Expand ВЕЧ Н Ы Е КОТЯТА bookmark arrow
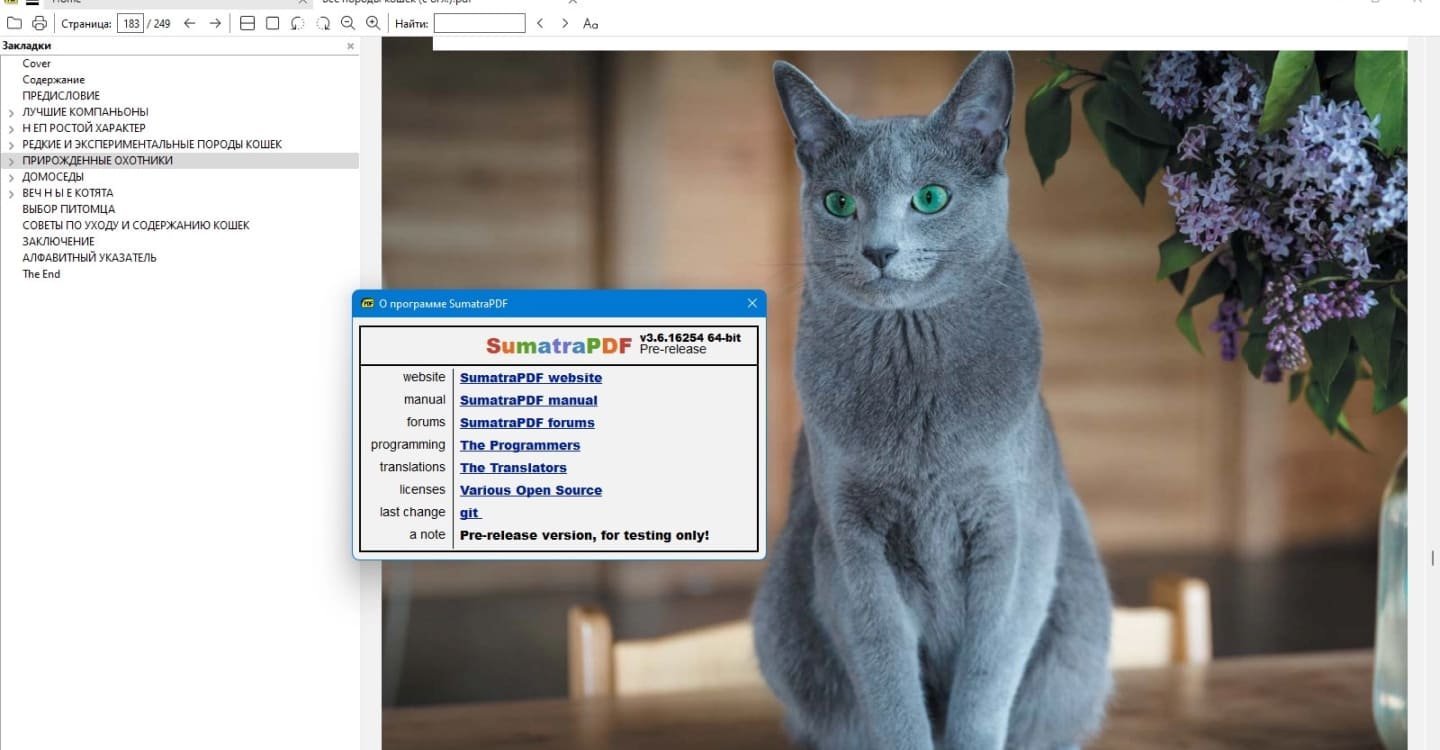The width and height of the screenshot is (1440, 750). click(x=11, y=194)
